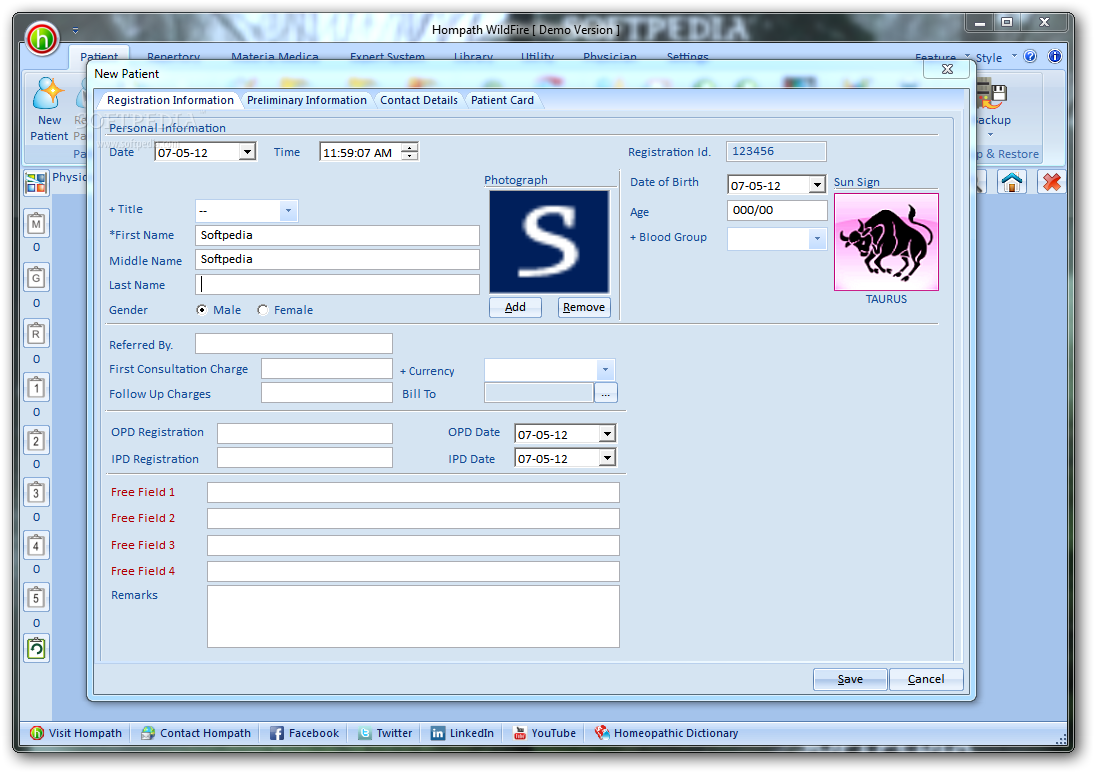Click the G clipboard icon in sidebar
The image size is (1095, 773).
click(36, 278)
